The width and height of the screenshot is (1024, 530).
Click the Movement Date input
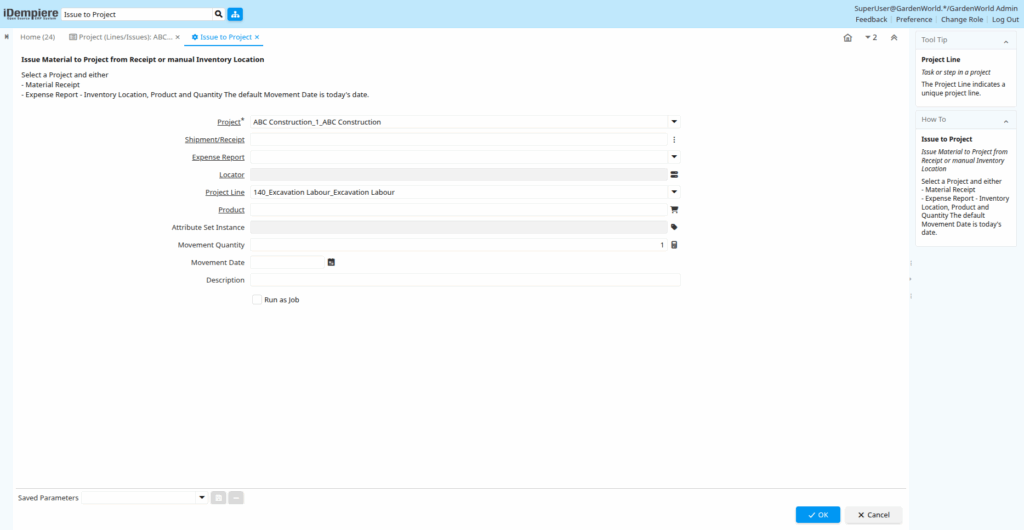point(287,262)
